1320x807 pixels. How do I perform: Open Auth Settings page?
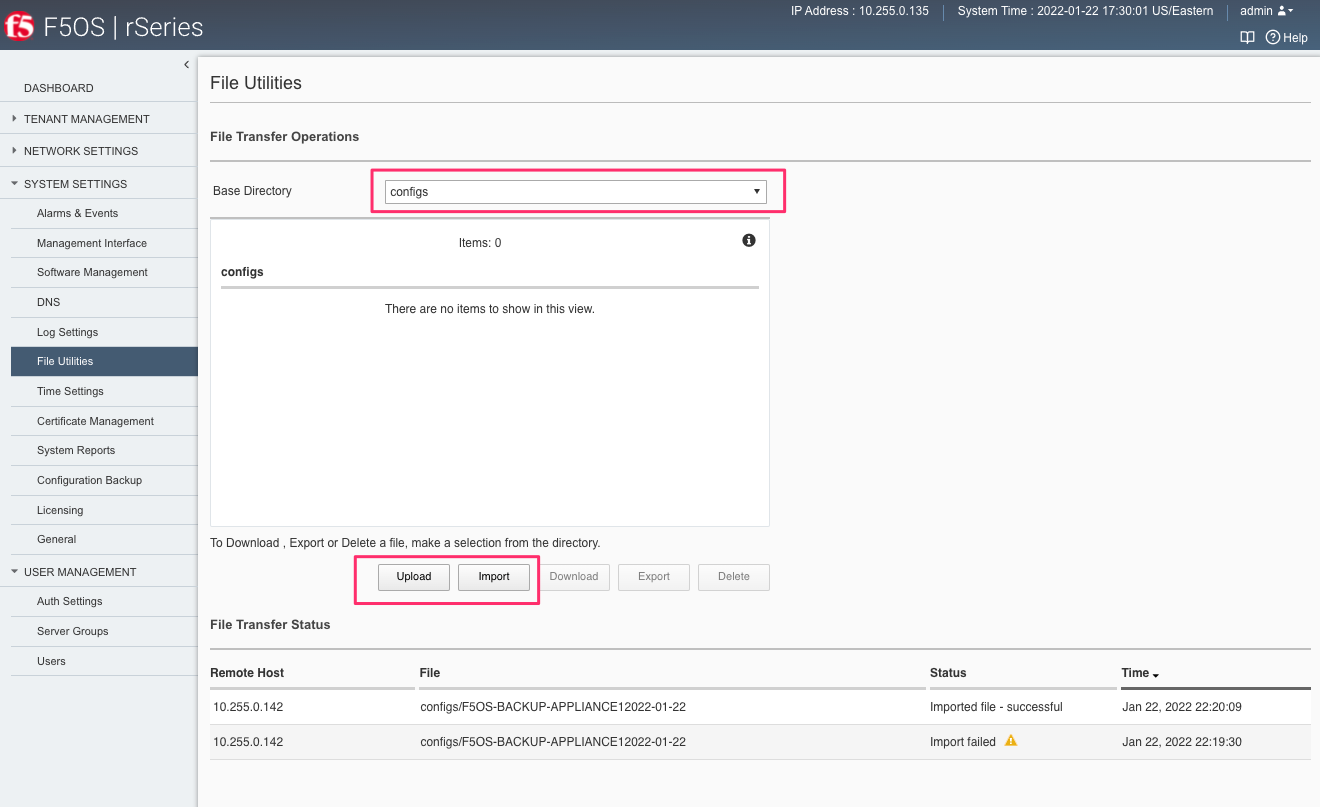104,601
